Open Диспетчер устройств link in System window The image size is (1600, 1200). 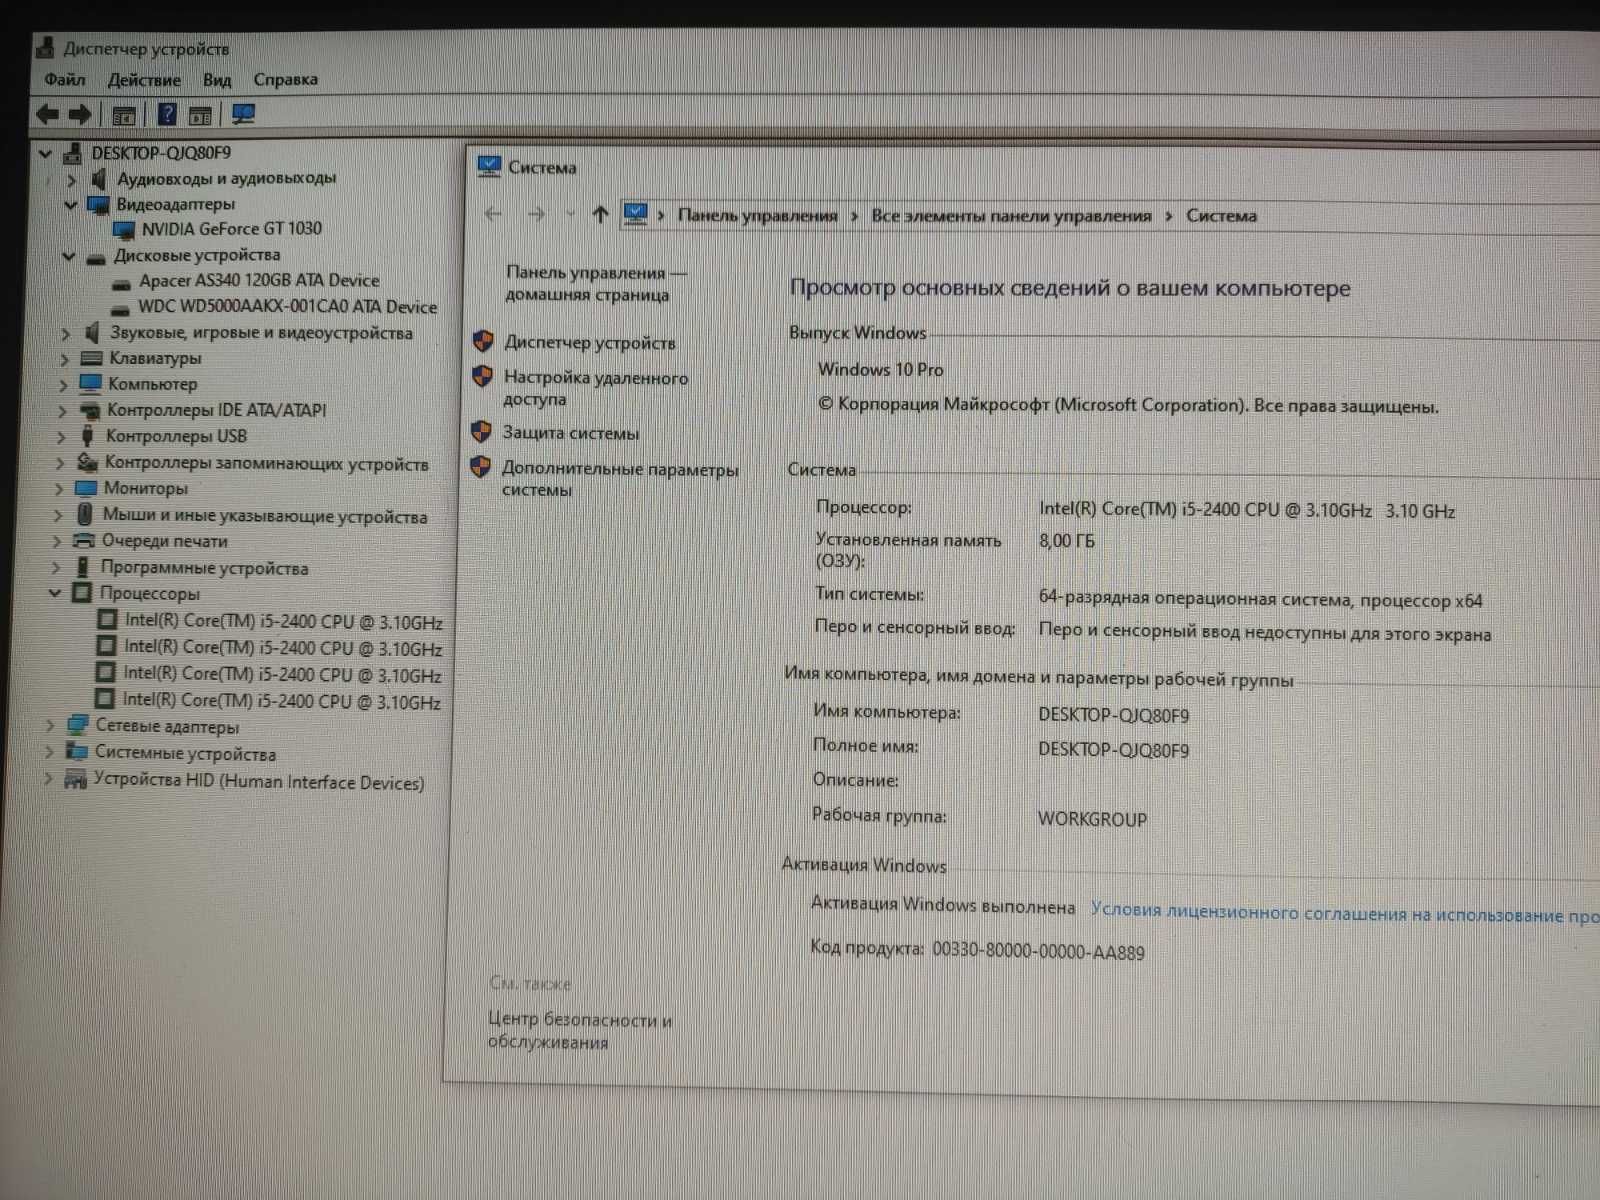coord(590,342)
